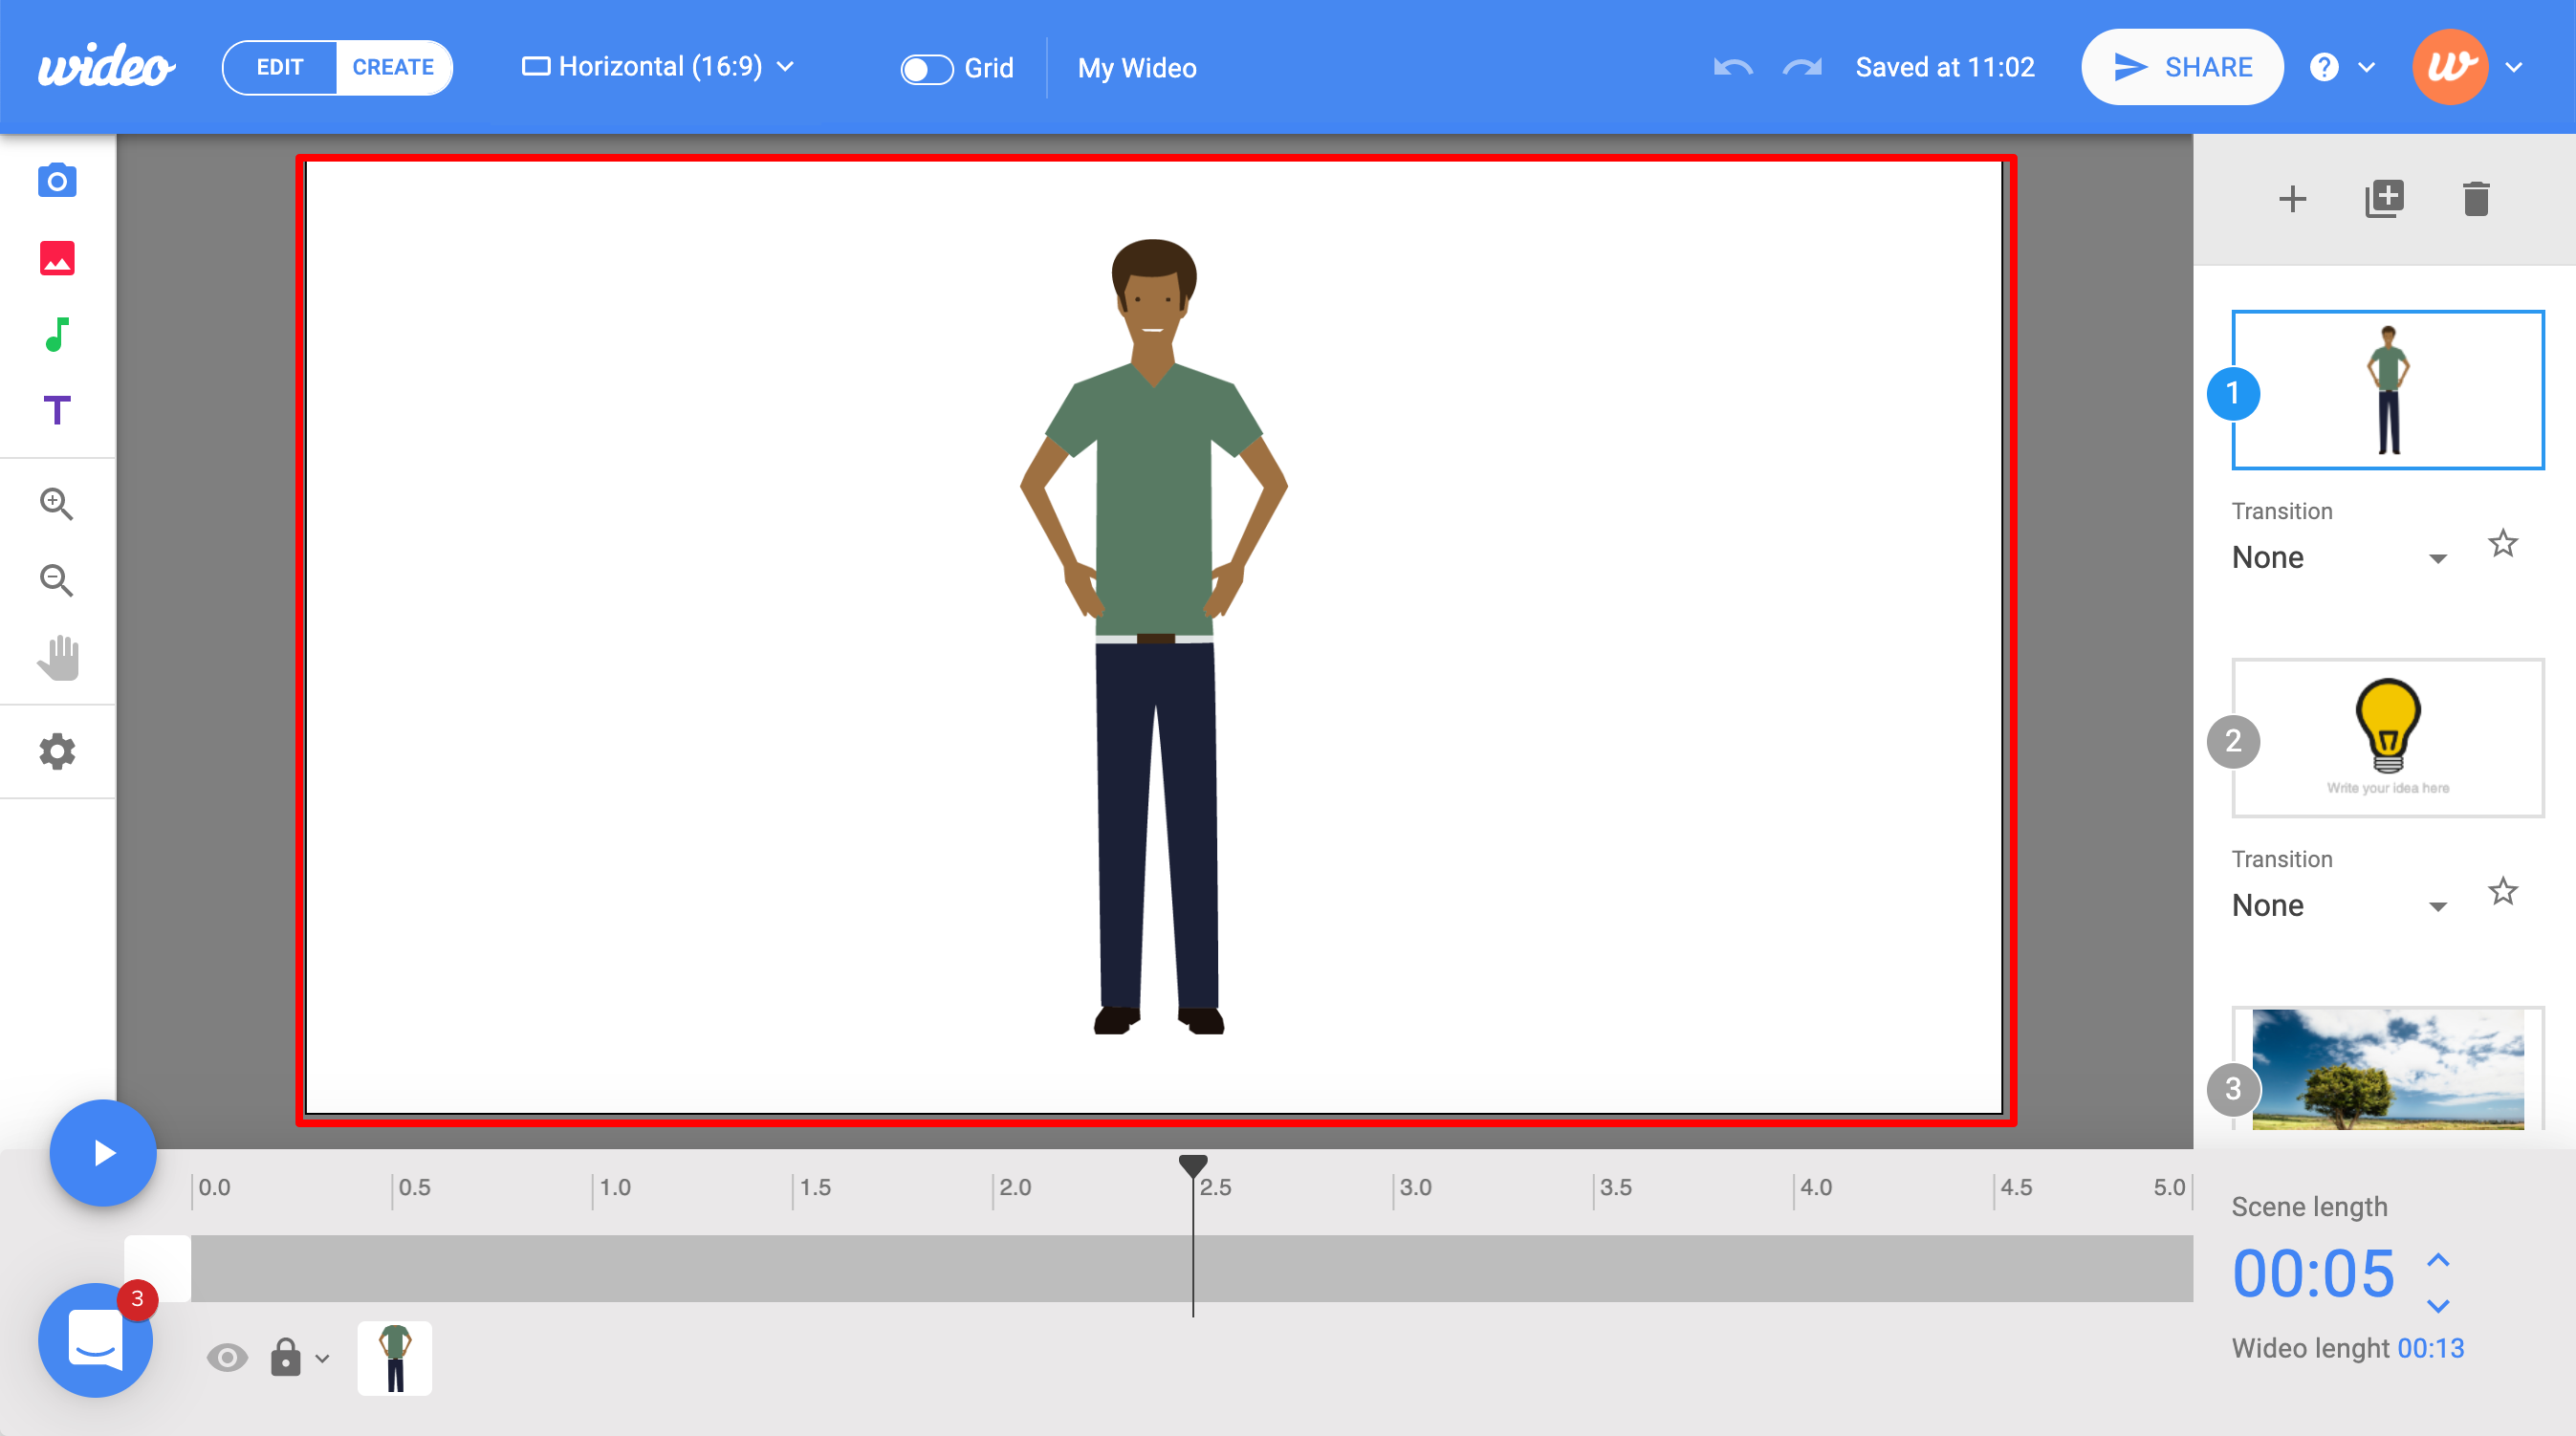Switch to EDIT mode tab

[x=280, y=67]
